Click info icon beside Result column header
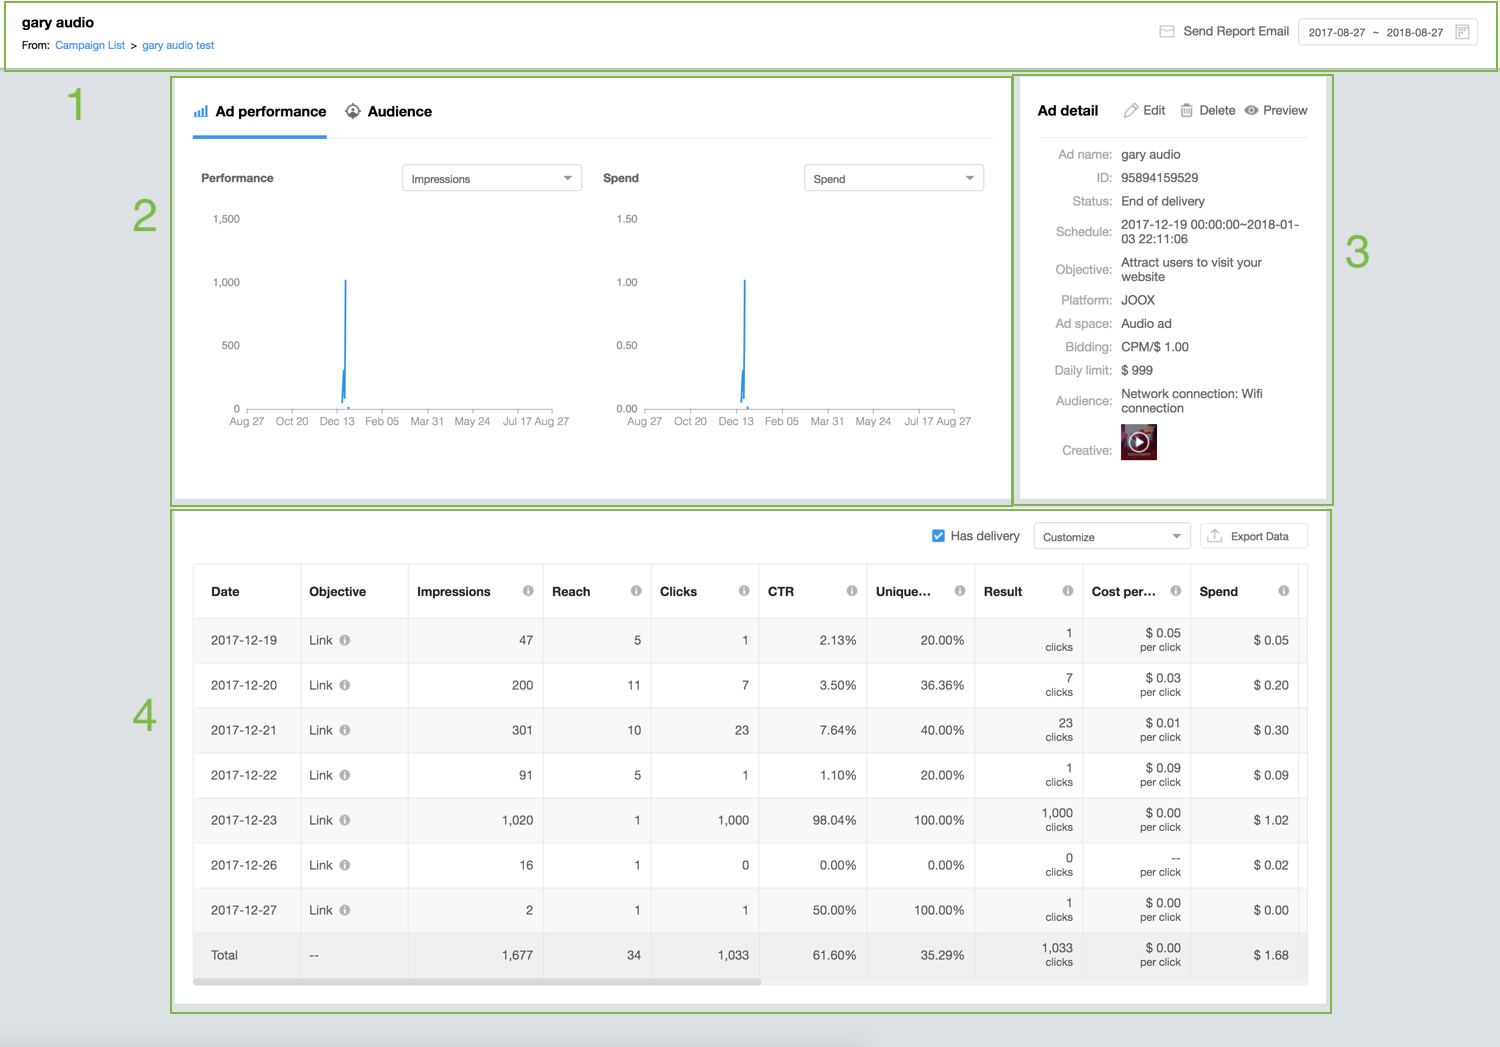Image resolution: width=1500 pixels, height=1047 pixels. point(1068,591)
